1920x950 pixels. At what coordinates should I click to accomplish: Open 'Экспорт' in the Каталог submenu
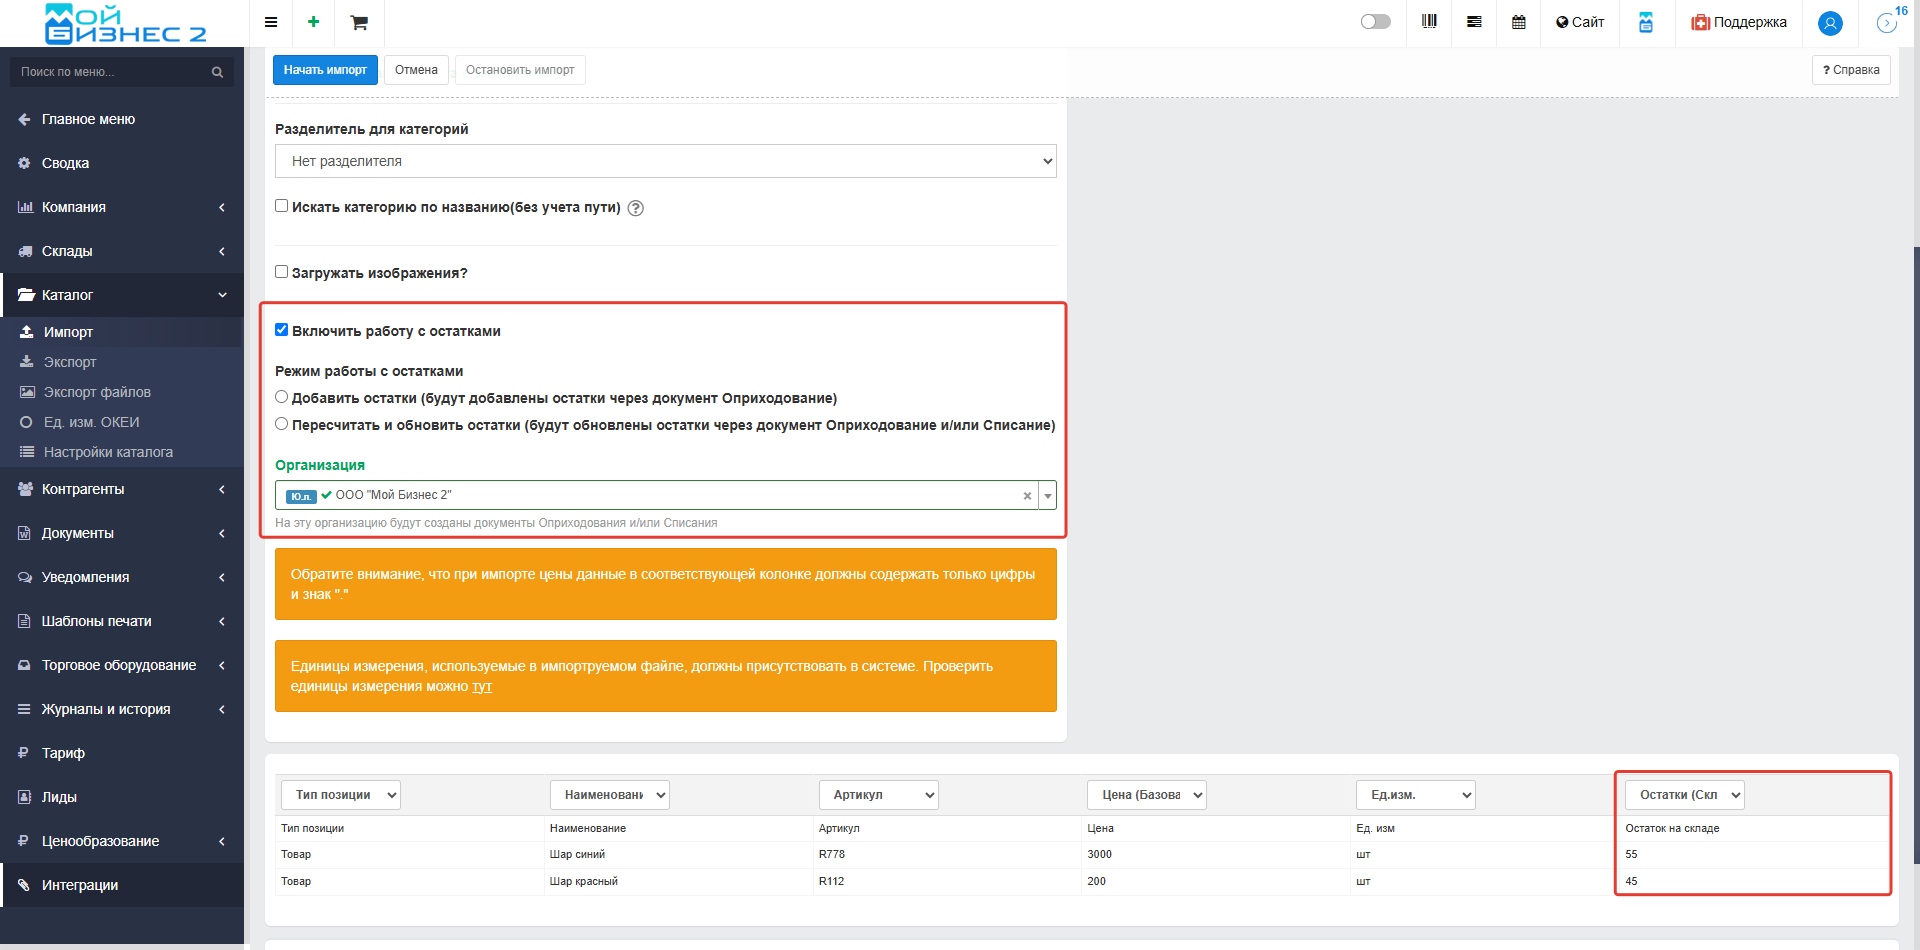(70, 362)
